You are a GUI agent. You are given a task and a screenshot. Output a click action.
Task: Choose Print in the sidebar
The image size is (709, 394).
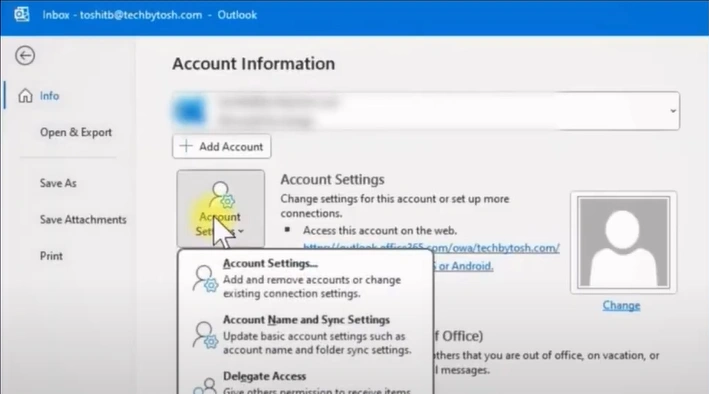pyautogui.click(x=51, y=256)
